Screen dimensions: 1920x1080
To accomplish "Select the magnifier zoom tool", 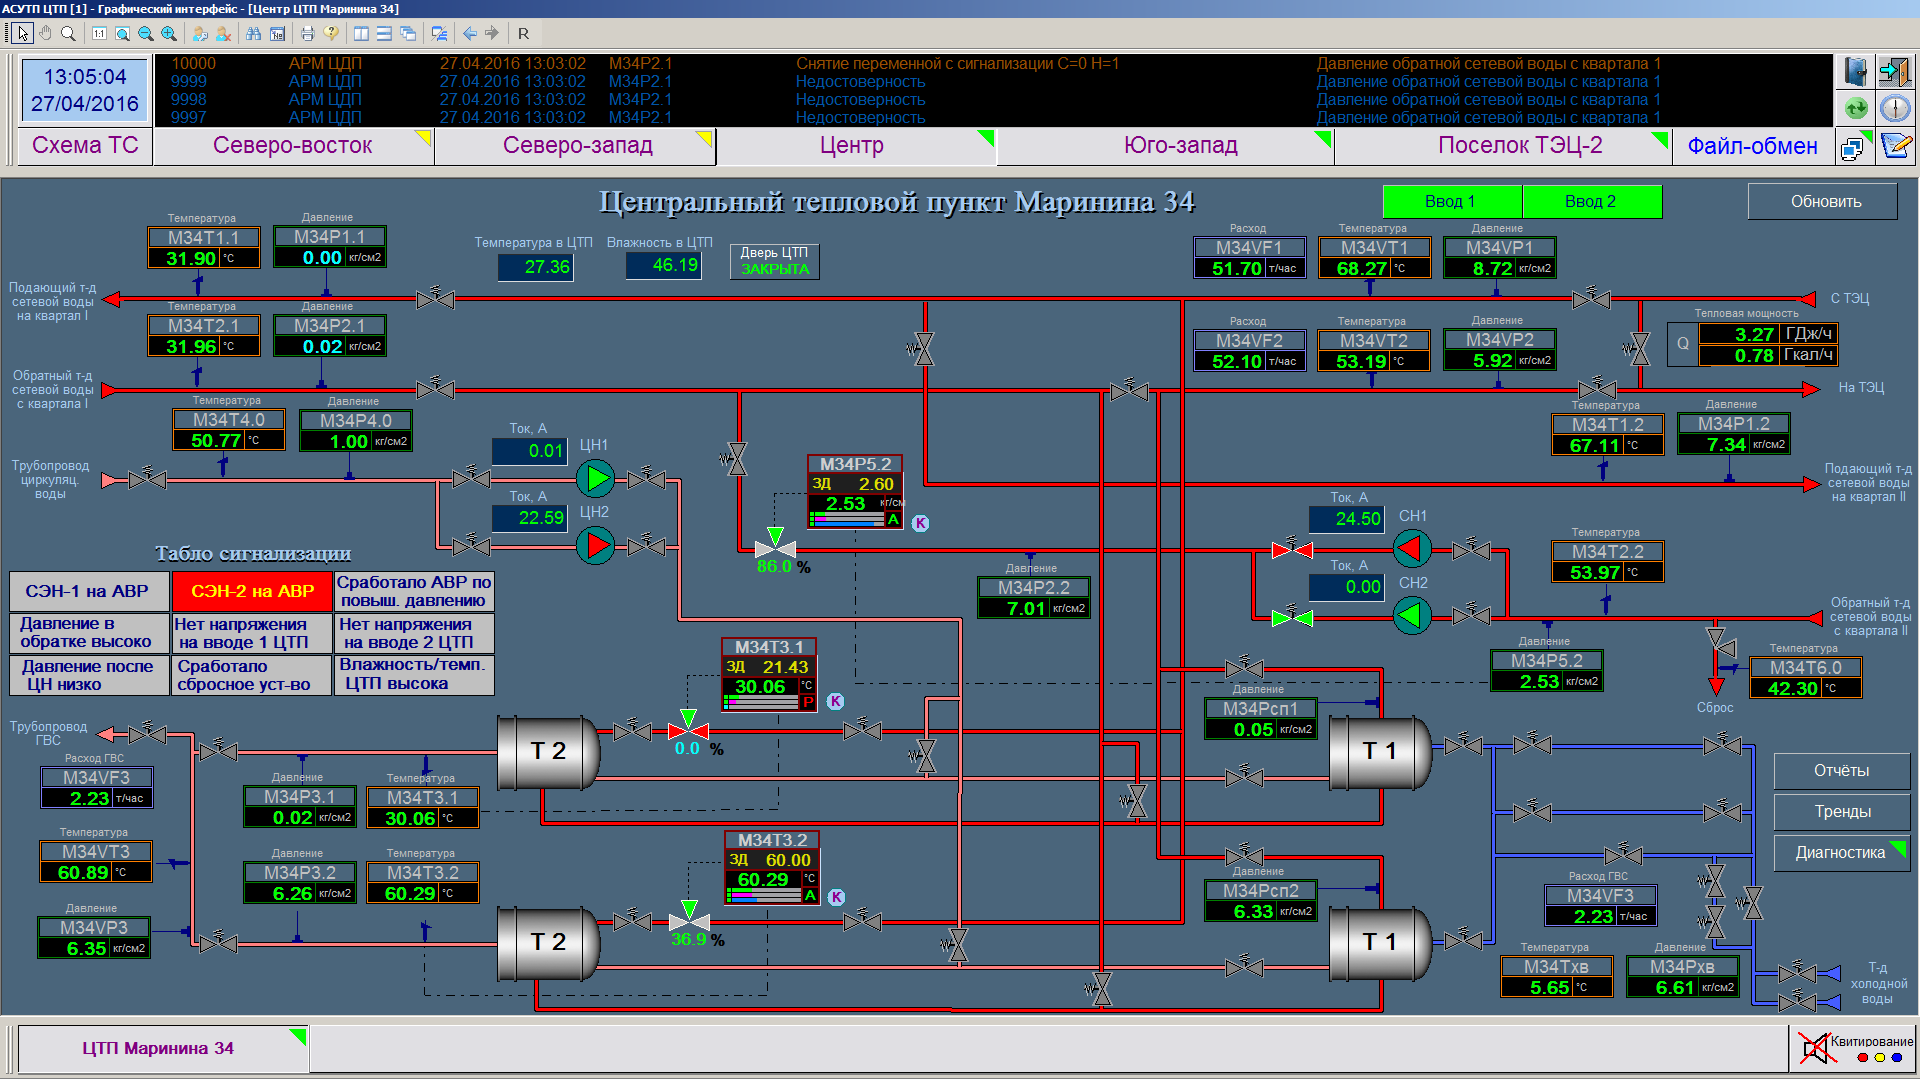I will 68,33.
